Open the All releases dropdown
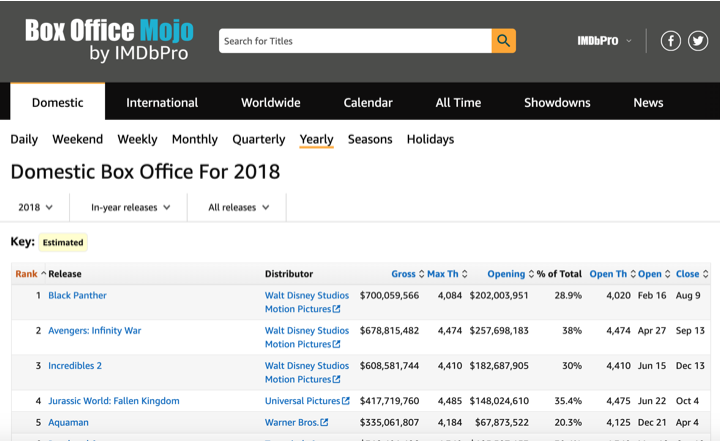The width and height of the screenshot is (720, 441). click(238, 207)
